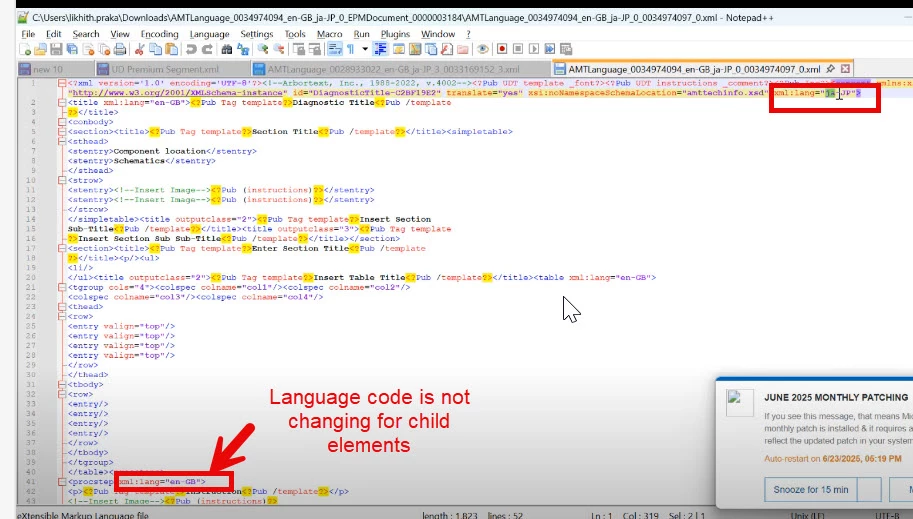The image size is (913, 519).
Task: Click the Open file folder icon
Action: pyautogui.click(x=40, y=49)
